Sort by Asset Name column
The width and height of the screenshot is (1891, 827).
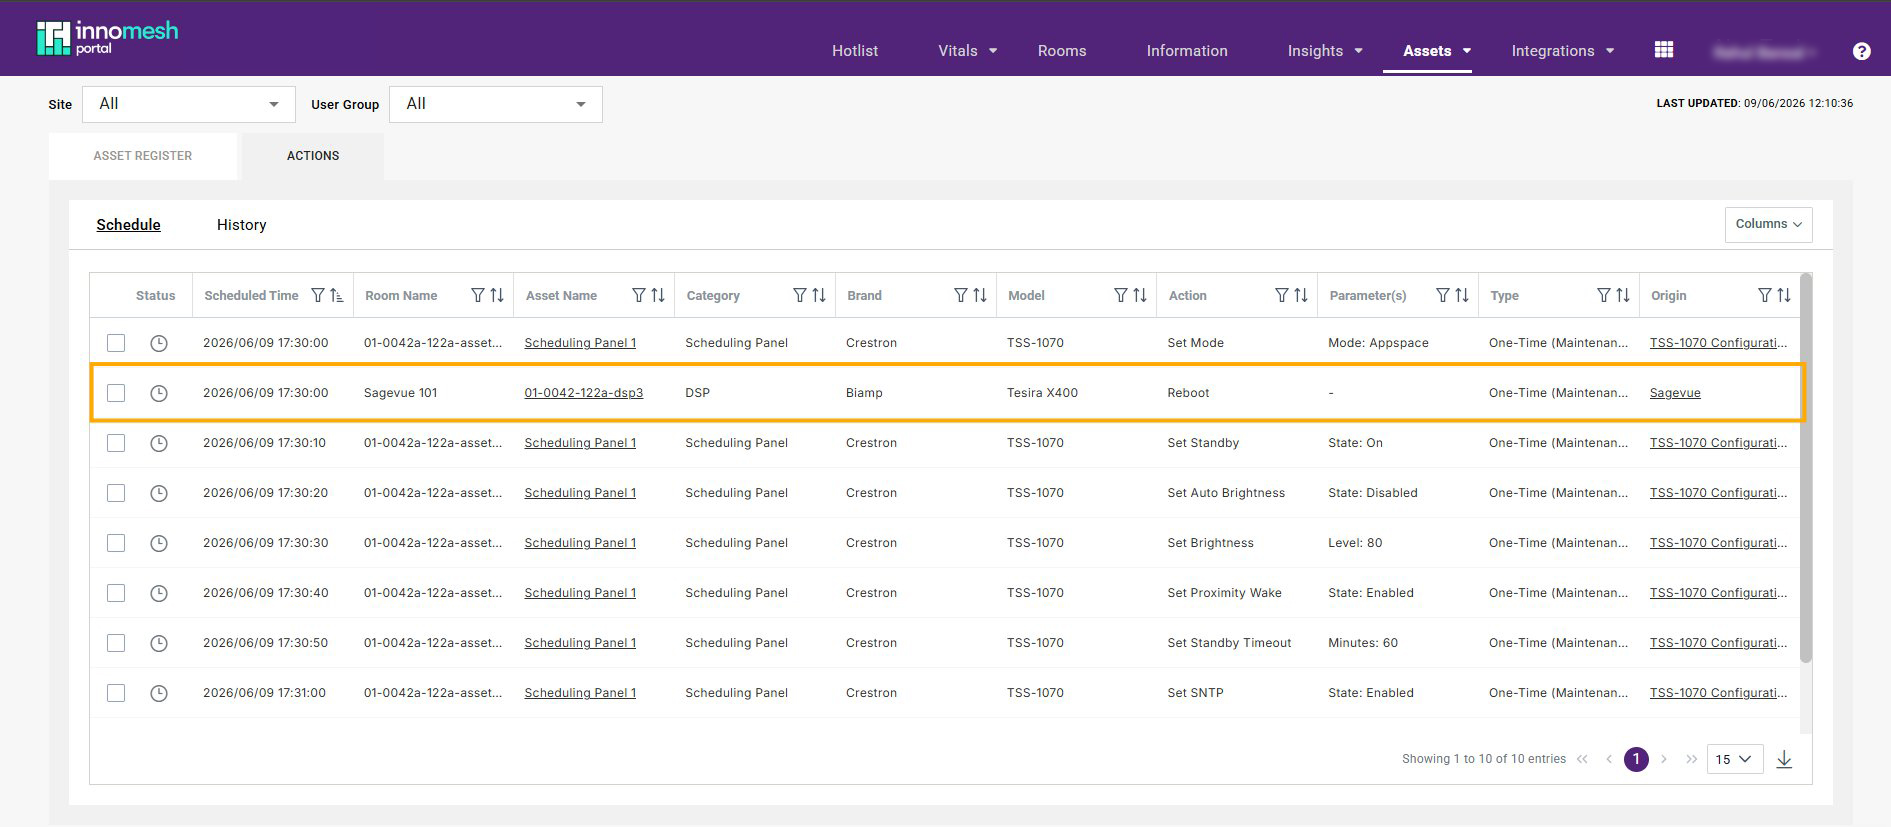coord(658,295)
